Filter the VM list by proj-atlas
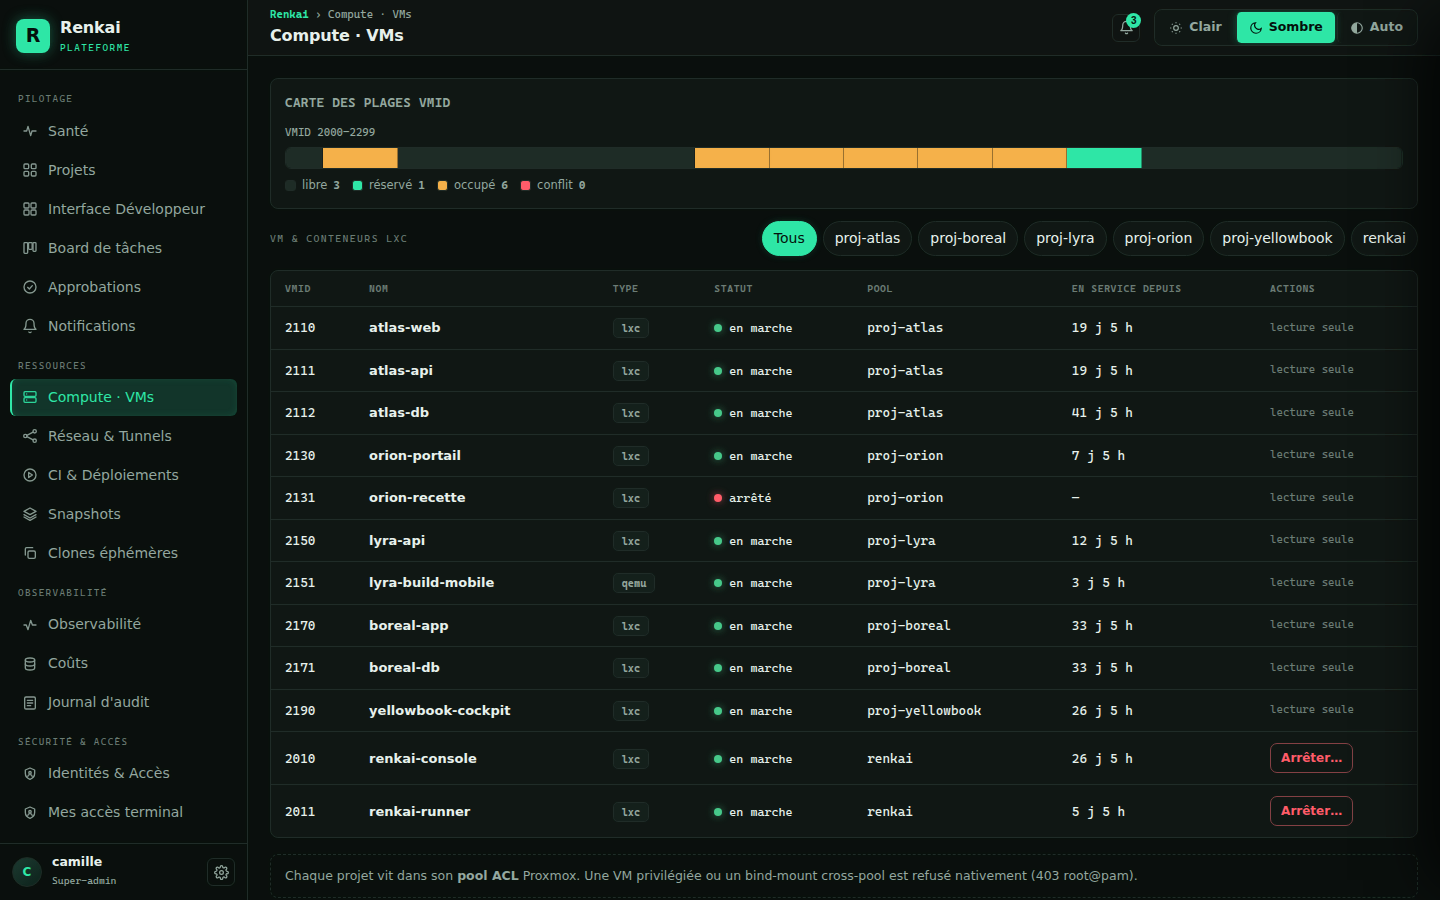1440x900 pixels. coord(867,238)
